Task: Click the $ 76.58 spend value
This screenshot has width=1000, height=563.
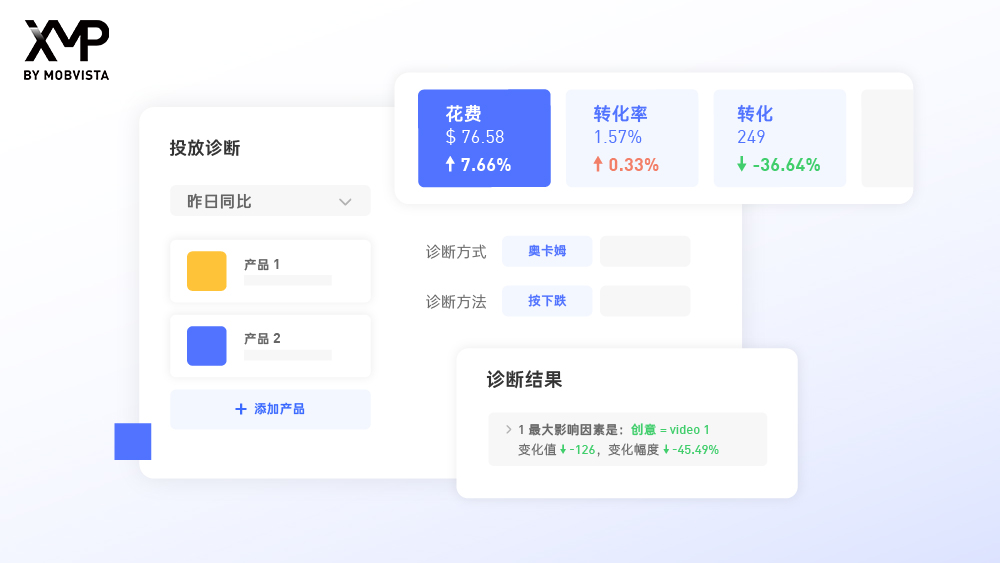Action: click(x=474, y=137)
